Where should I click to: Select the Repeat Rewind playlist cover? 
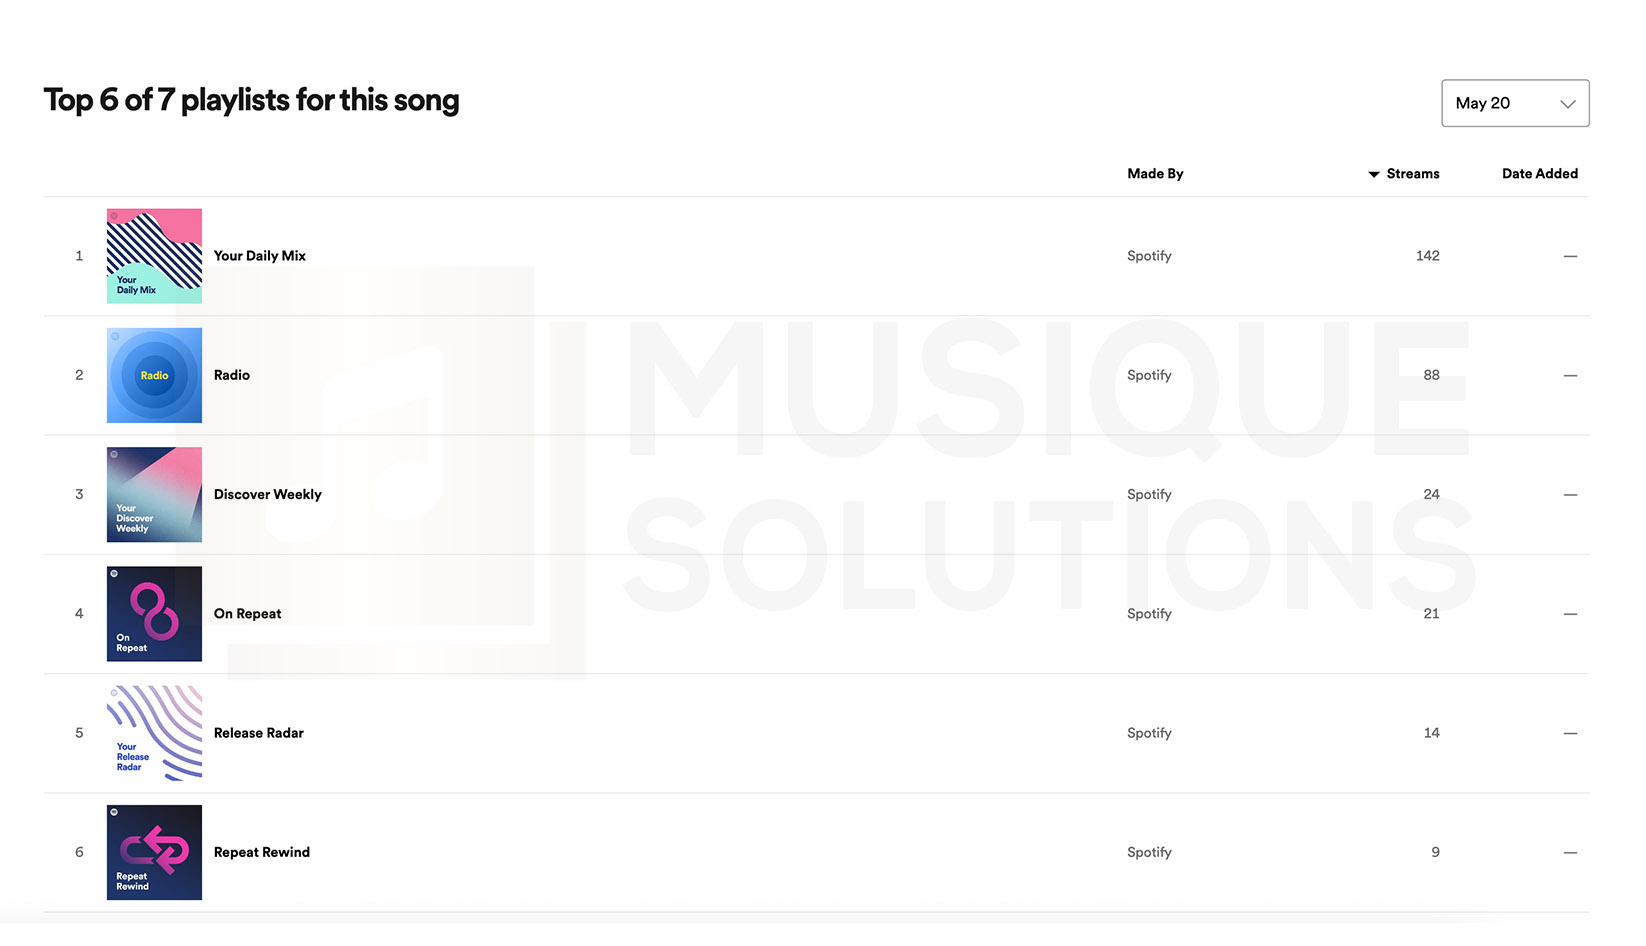(x=153, y=852)
